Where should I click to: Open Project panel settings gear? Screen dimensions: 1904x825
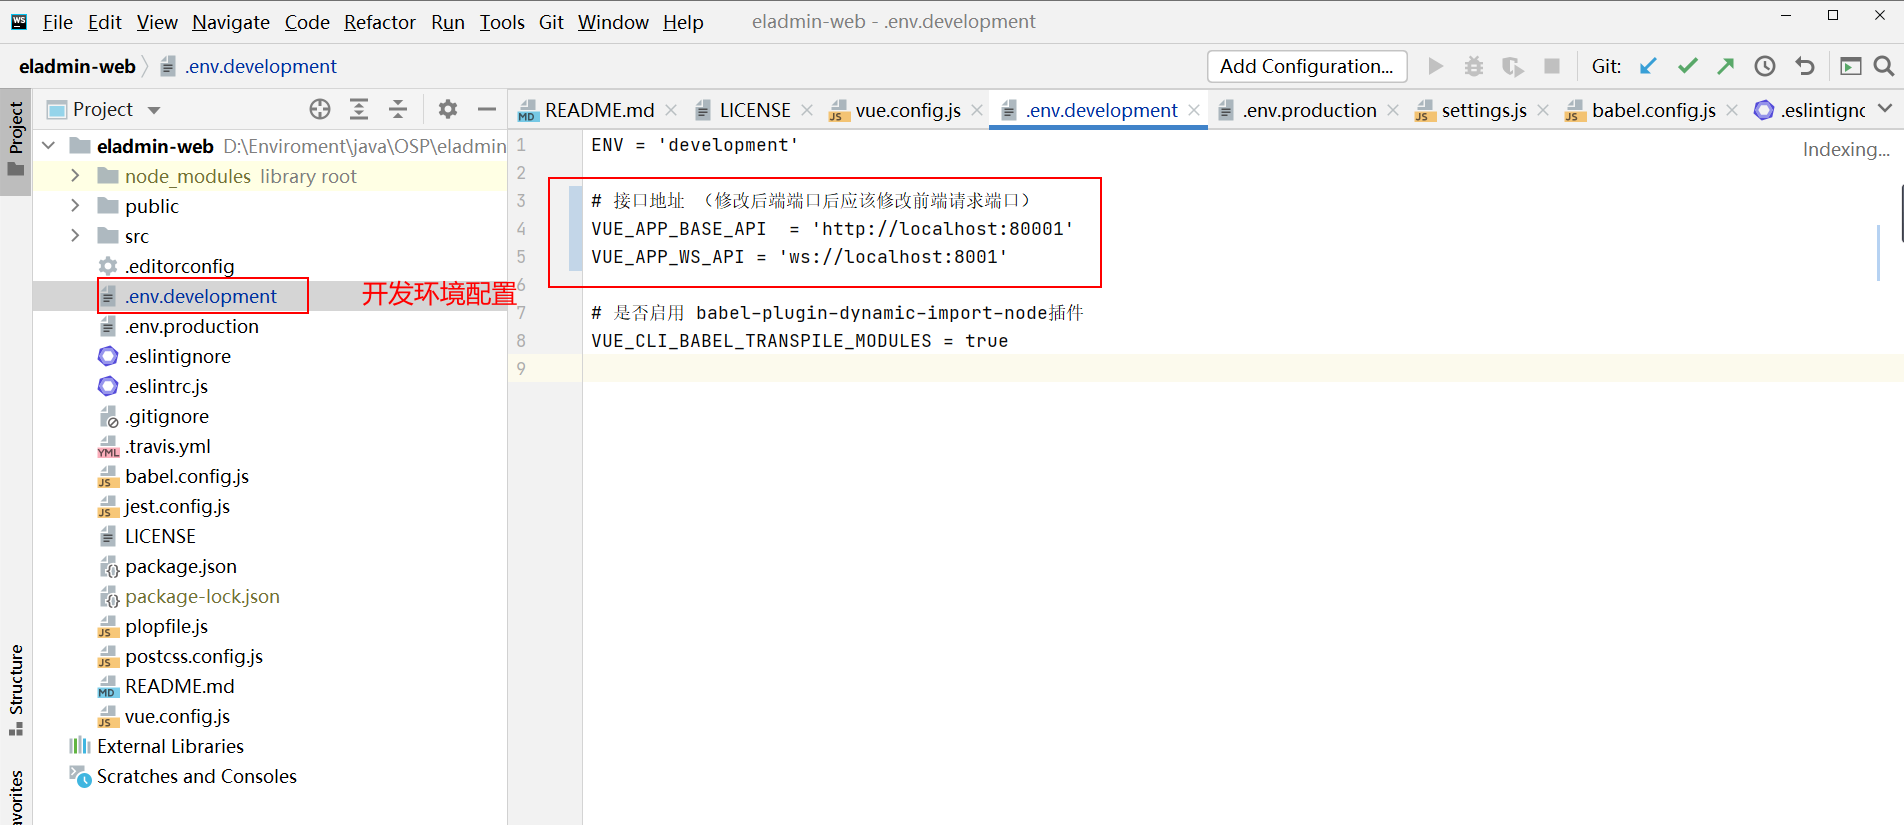448,110
